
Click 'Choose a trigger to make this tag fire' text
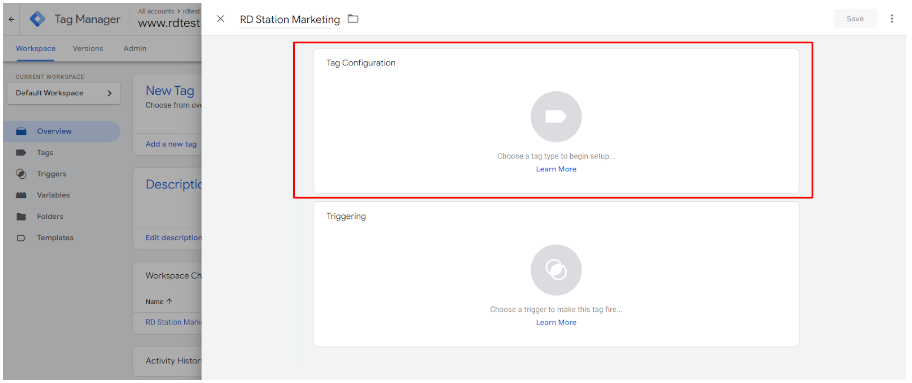[556, 310]
